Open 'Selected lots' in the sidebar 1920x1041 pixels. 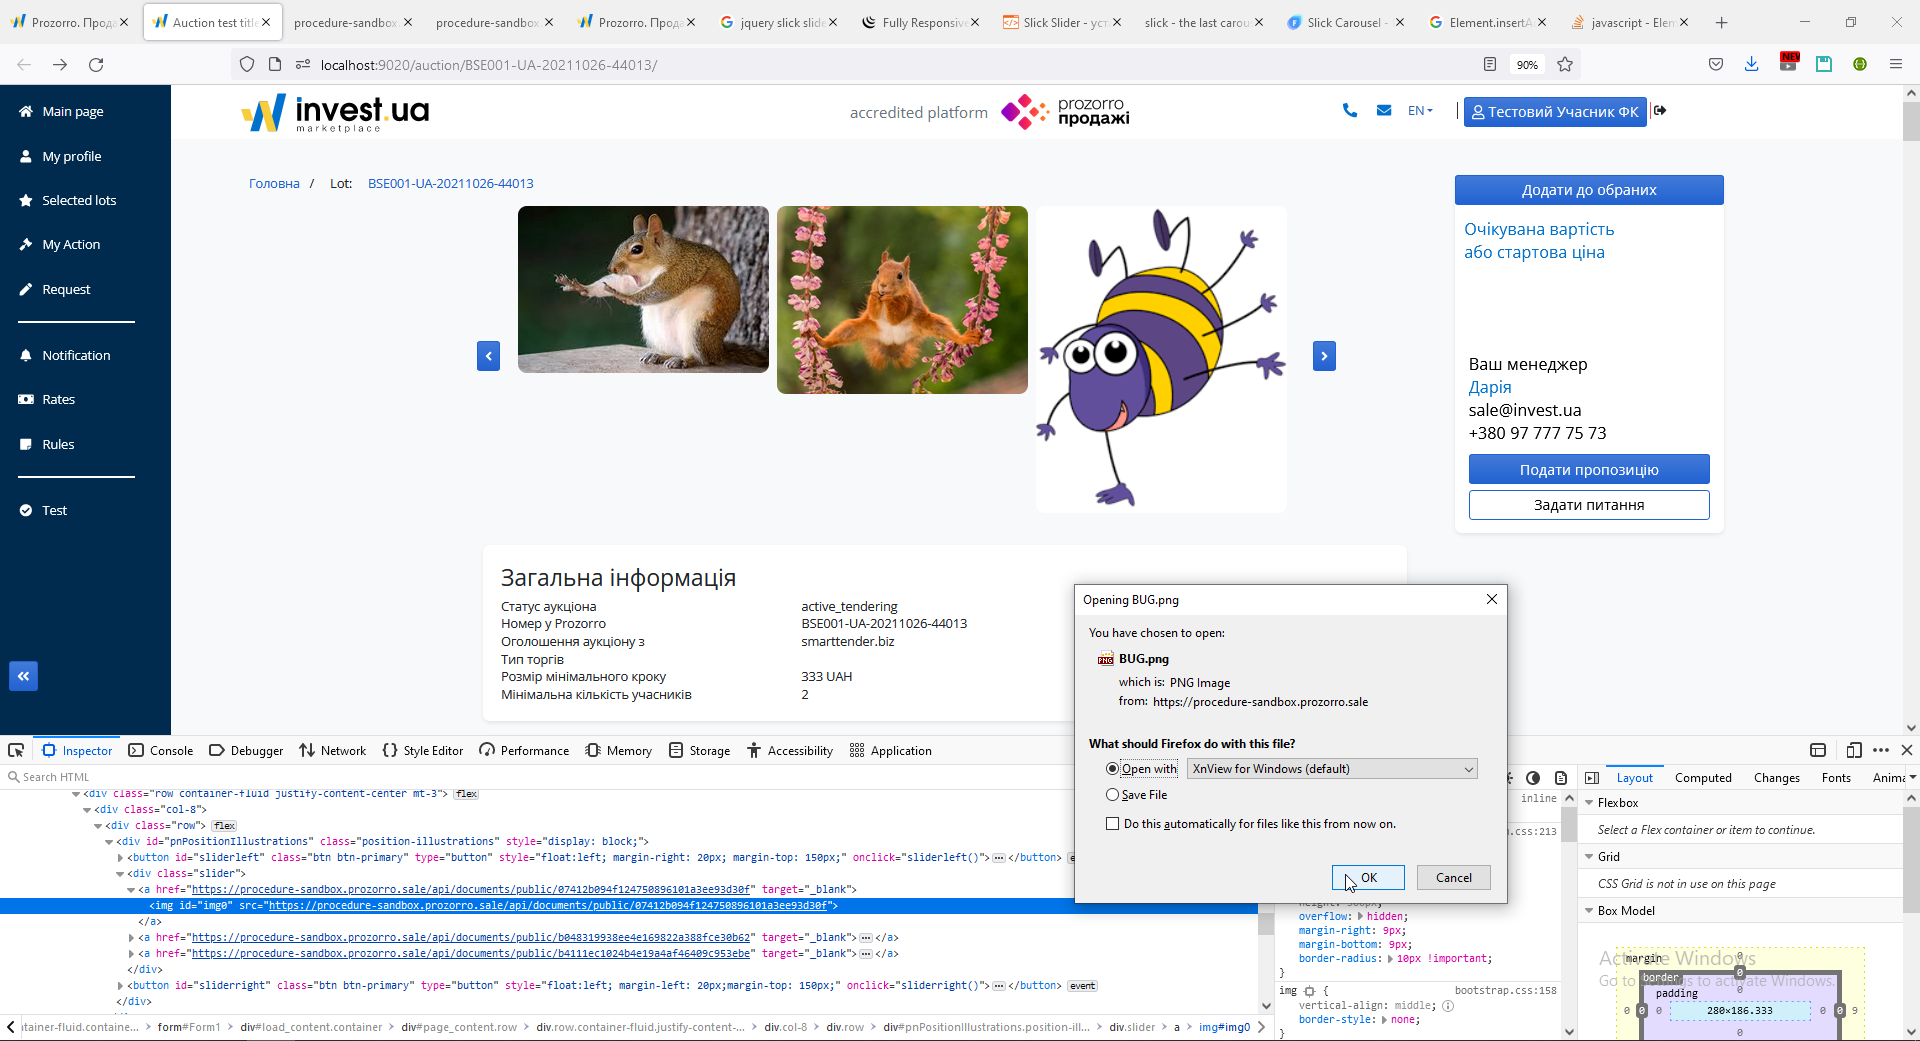click(x=79, y=200)
